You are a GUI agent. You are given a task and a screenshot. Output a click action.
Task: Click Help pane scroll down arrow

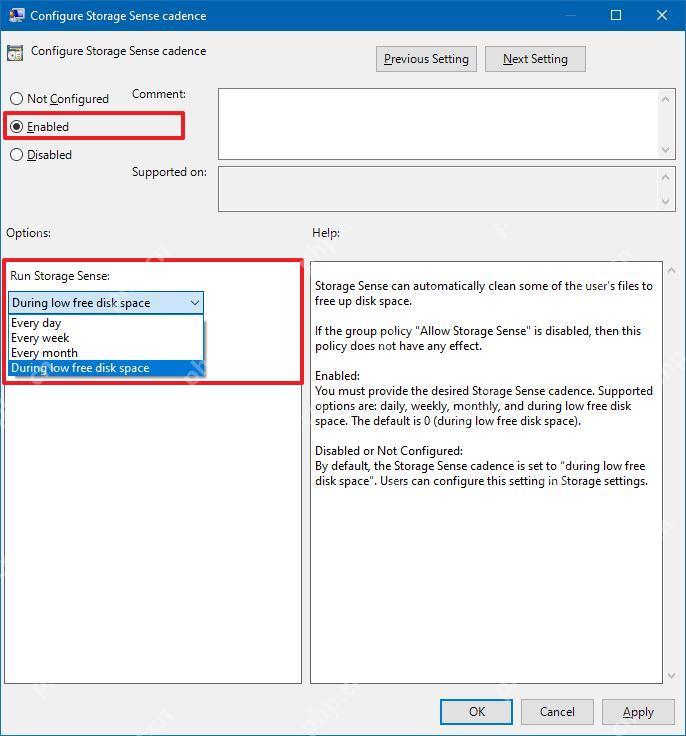click(671, 675)
